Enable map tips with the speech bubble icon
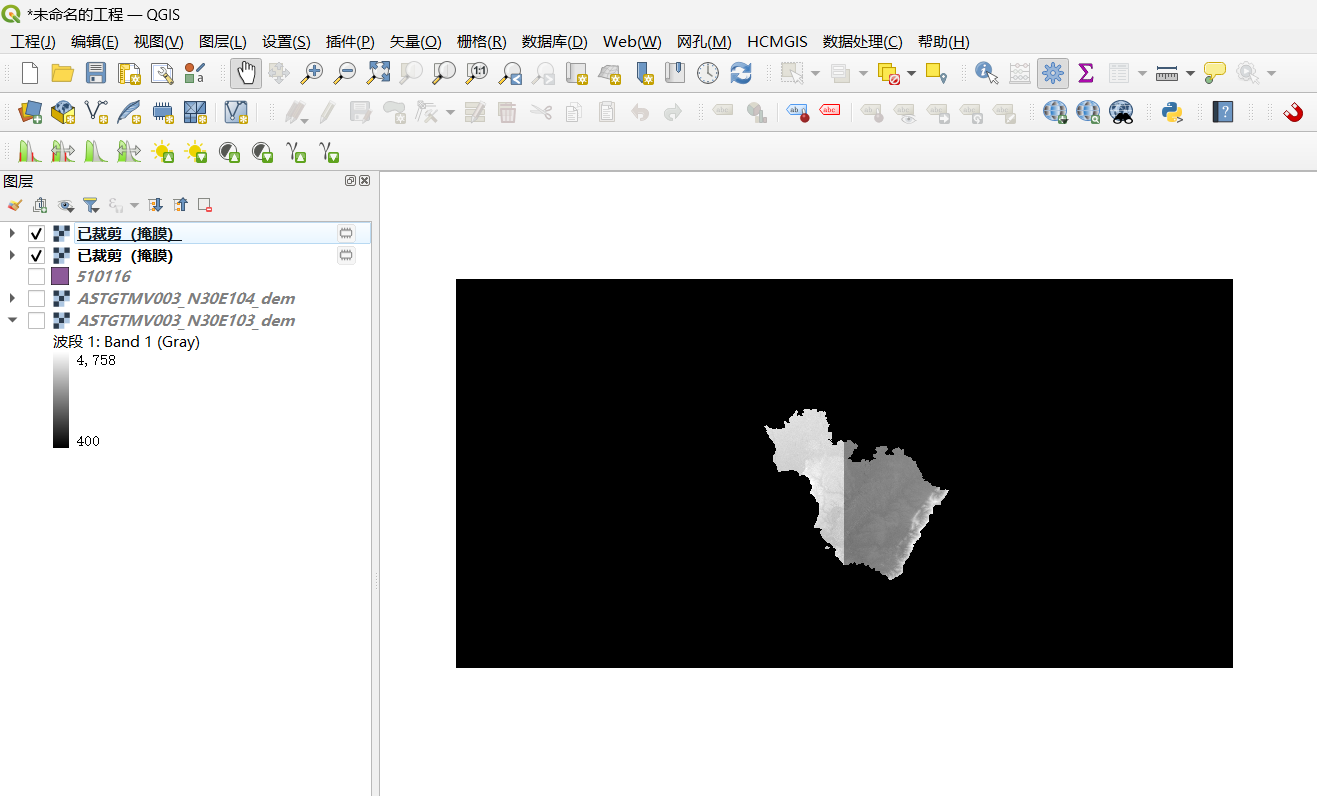The width and height of the screenshot is (1317, 796). pos(1215,73)
